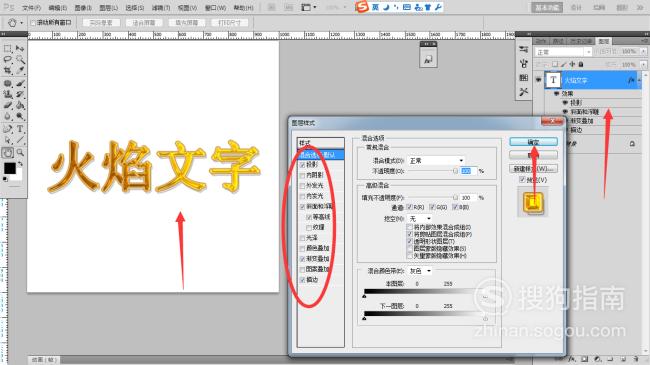Image resolution: width=650 pixels, height=365 pixels.
Task: Uncheck the 描边 stroke style checkbox
Action: coord(303,280)
